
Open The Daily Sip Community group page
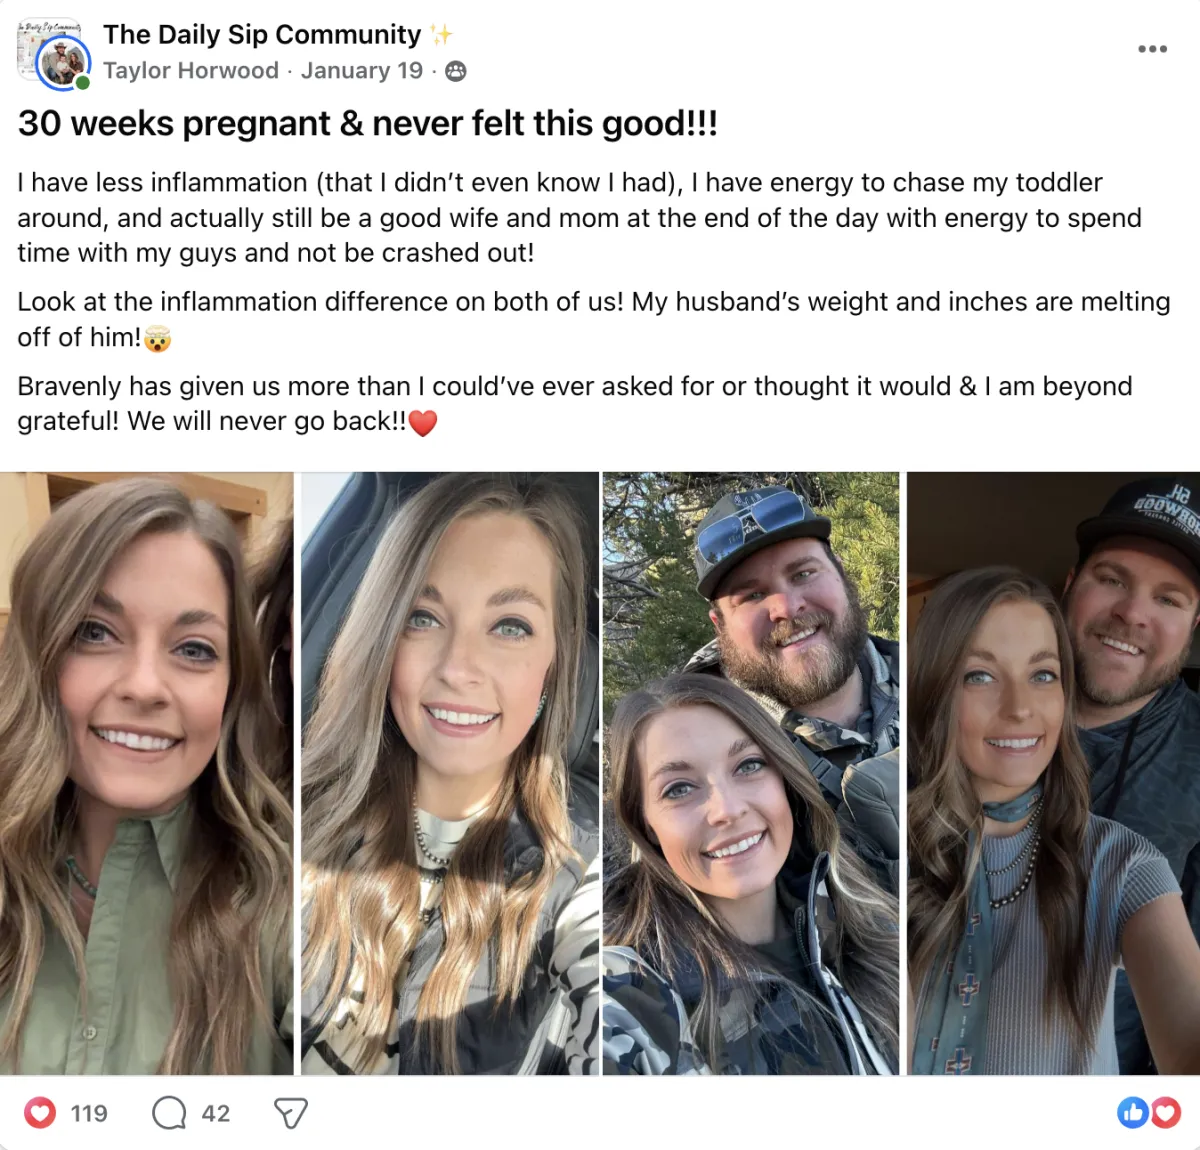coord(262,34)
